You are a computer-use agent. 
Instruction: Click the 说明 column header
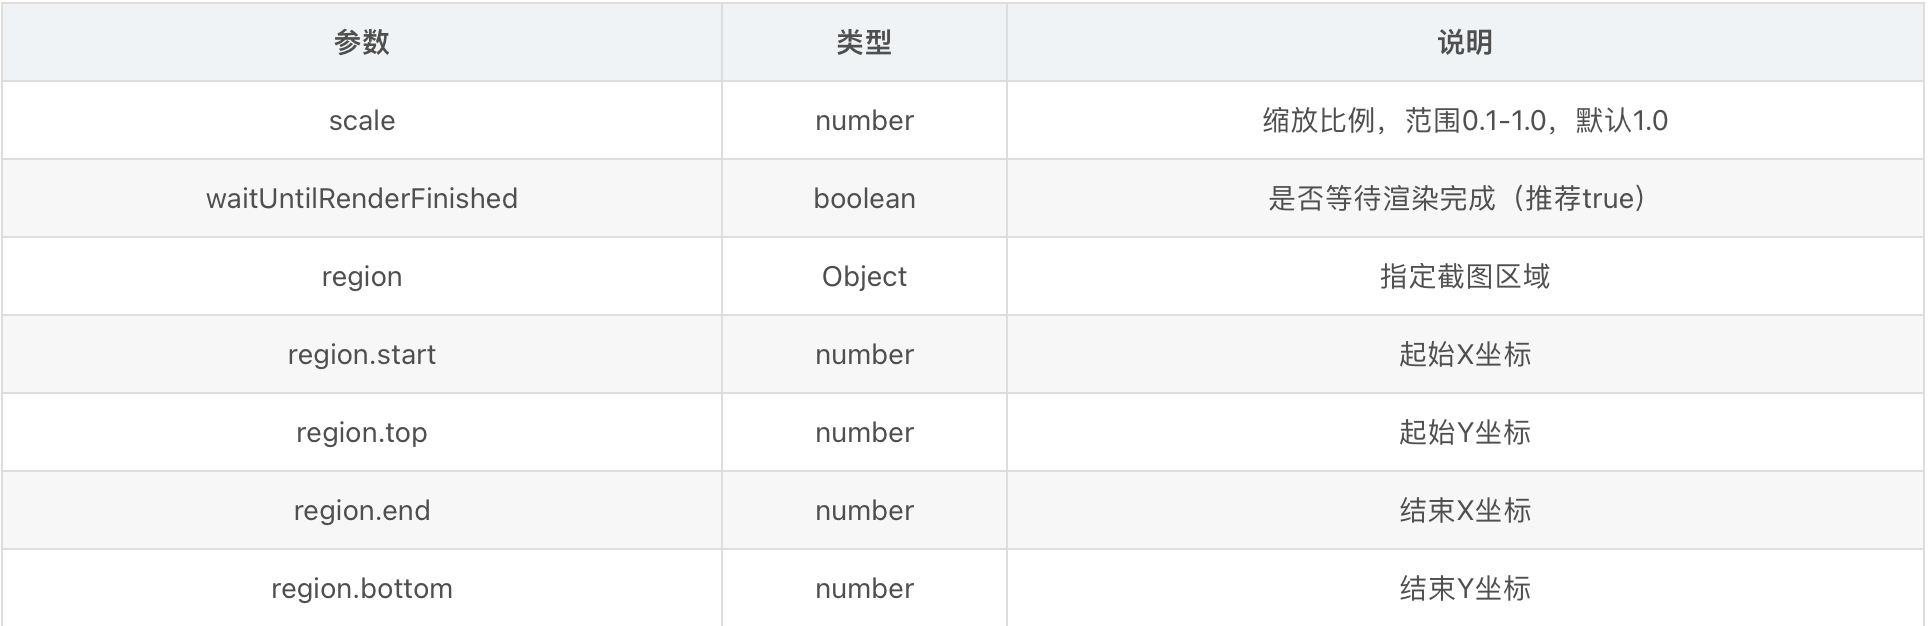[x=1465, y=42]
